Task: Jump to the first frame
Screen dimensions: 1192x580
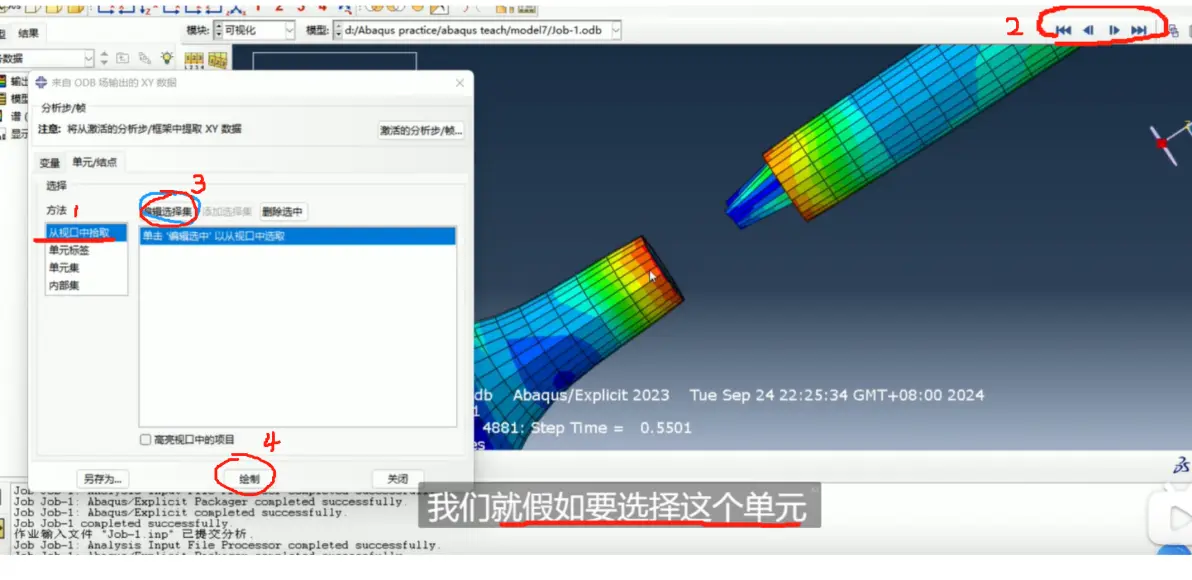Action: click(x=1064, y=30)
